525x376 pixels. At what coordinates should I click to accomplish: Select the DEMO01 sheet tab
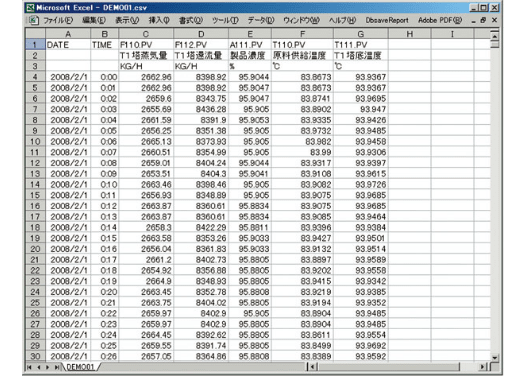pos(80,367)
